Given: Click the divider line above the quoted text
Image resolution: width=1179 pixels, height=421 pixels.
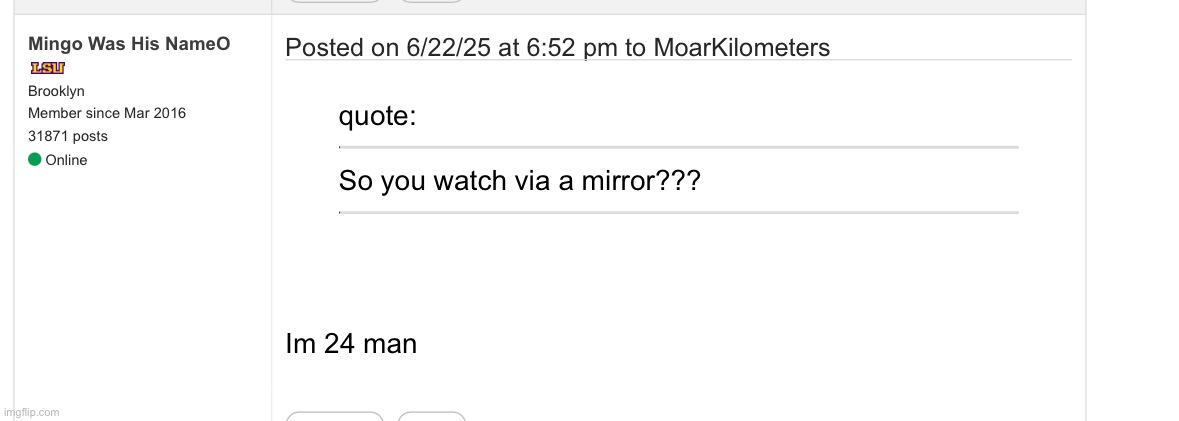Looking at the screenshot, I should click(x=678, y=147).
